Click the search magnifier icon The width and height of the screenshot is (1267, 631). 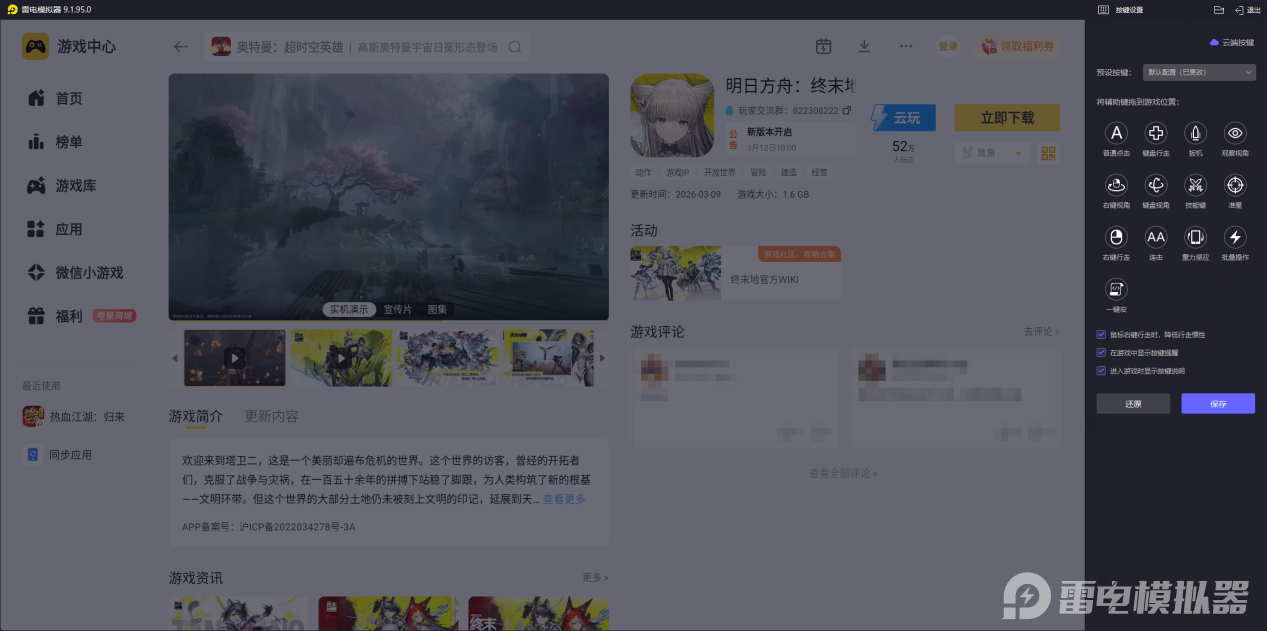pyautogui.click(x=515, y=47)
